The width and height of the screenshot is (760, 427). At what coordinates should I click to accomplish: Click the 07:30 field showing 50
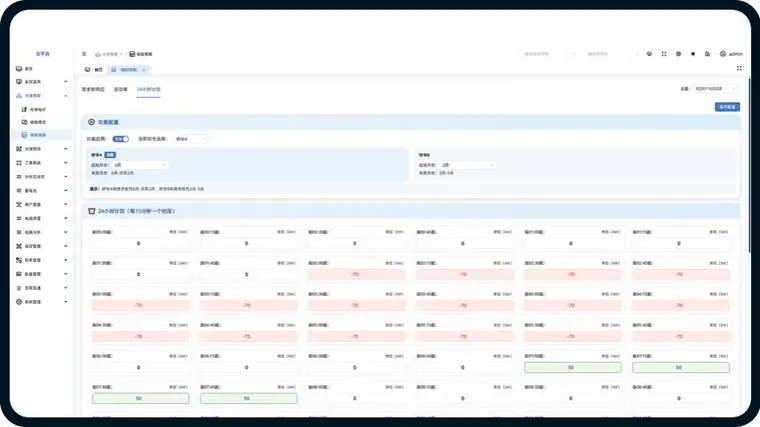click(140, 399)
